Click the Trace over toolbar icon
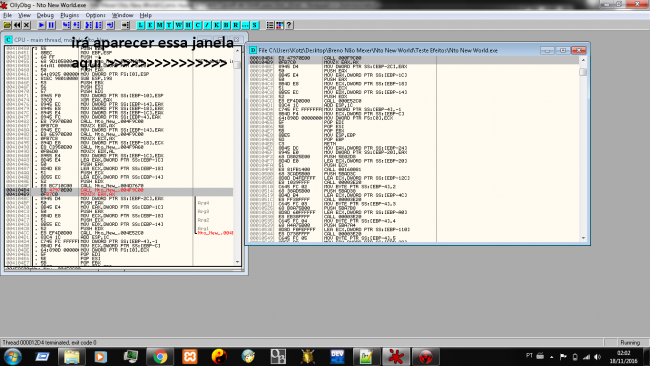The image size is (650, 366). (x=99, y=25)
